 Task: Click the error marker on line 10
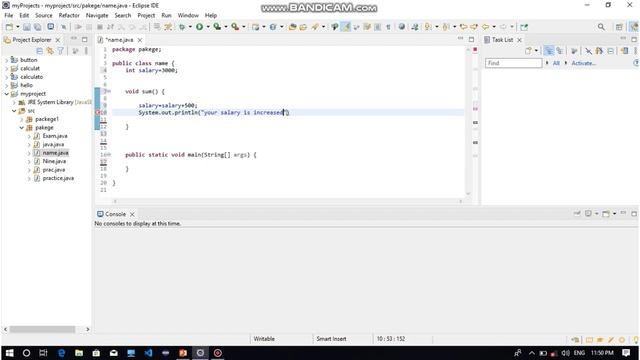click(x=98, y=112)
